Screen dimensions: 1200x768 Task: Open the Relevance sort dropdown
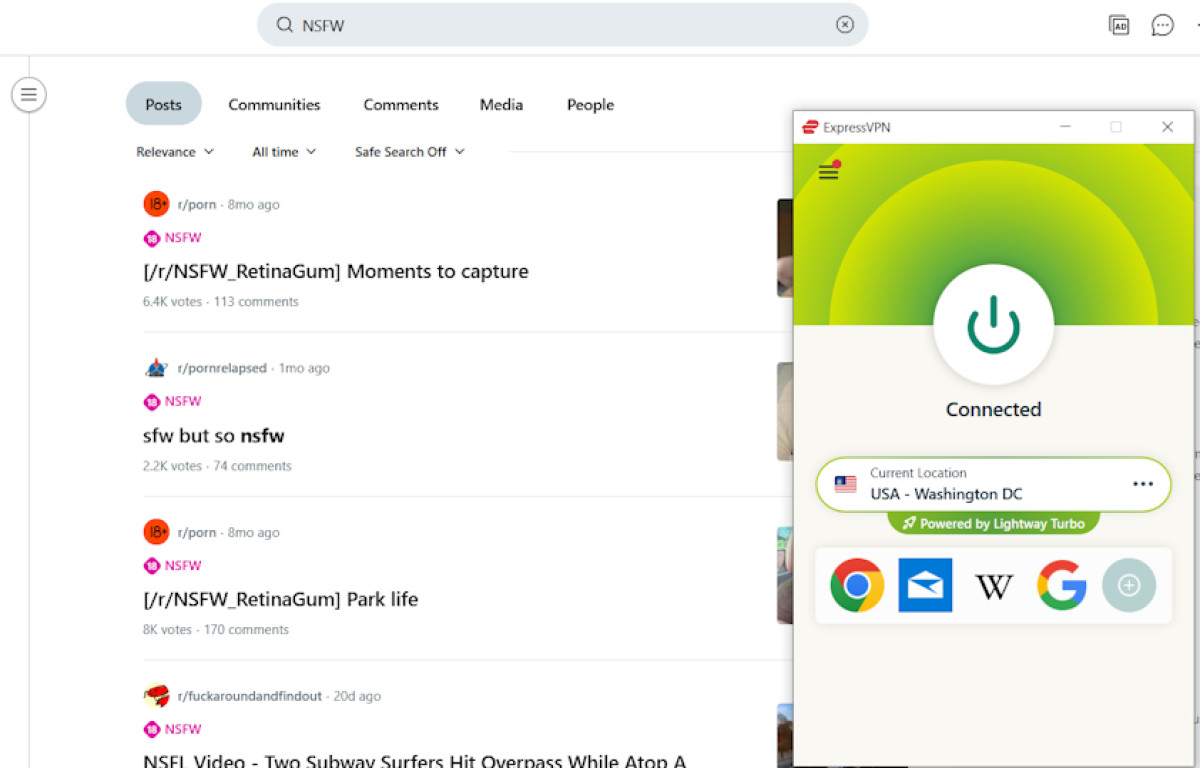(x=175, y=152)
